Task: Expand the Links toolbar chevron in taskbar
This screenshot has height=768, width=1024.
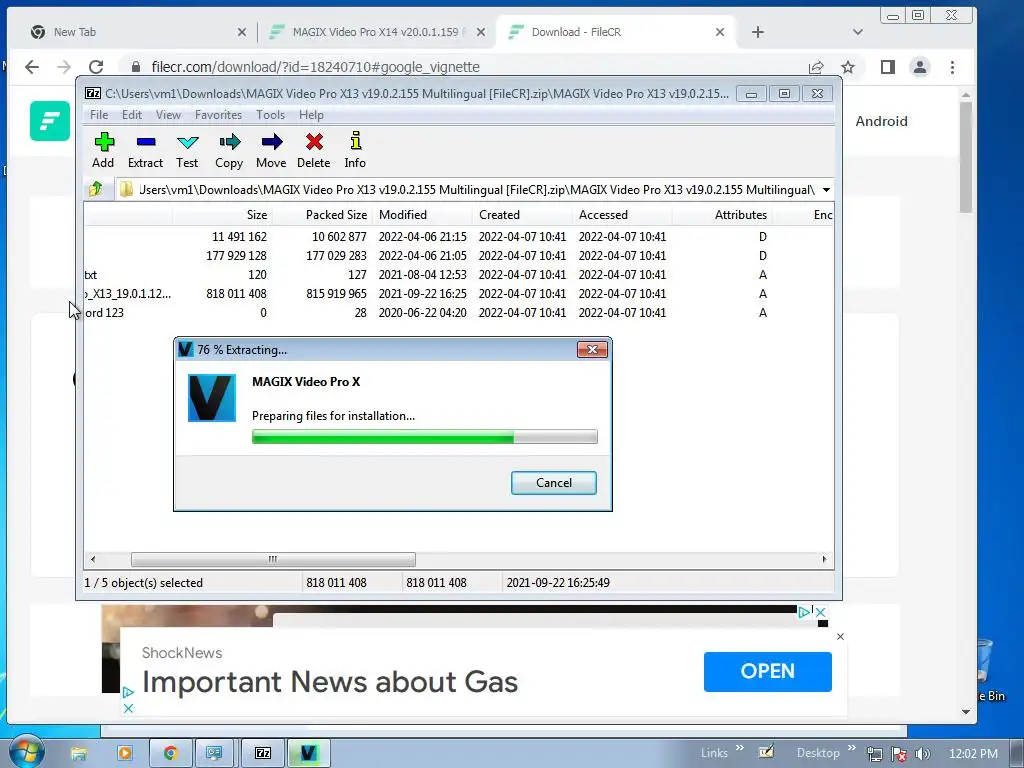Action: tap(739, 748)
